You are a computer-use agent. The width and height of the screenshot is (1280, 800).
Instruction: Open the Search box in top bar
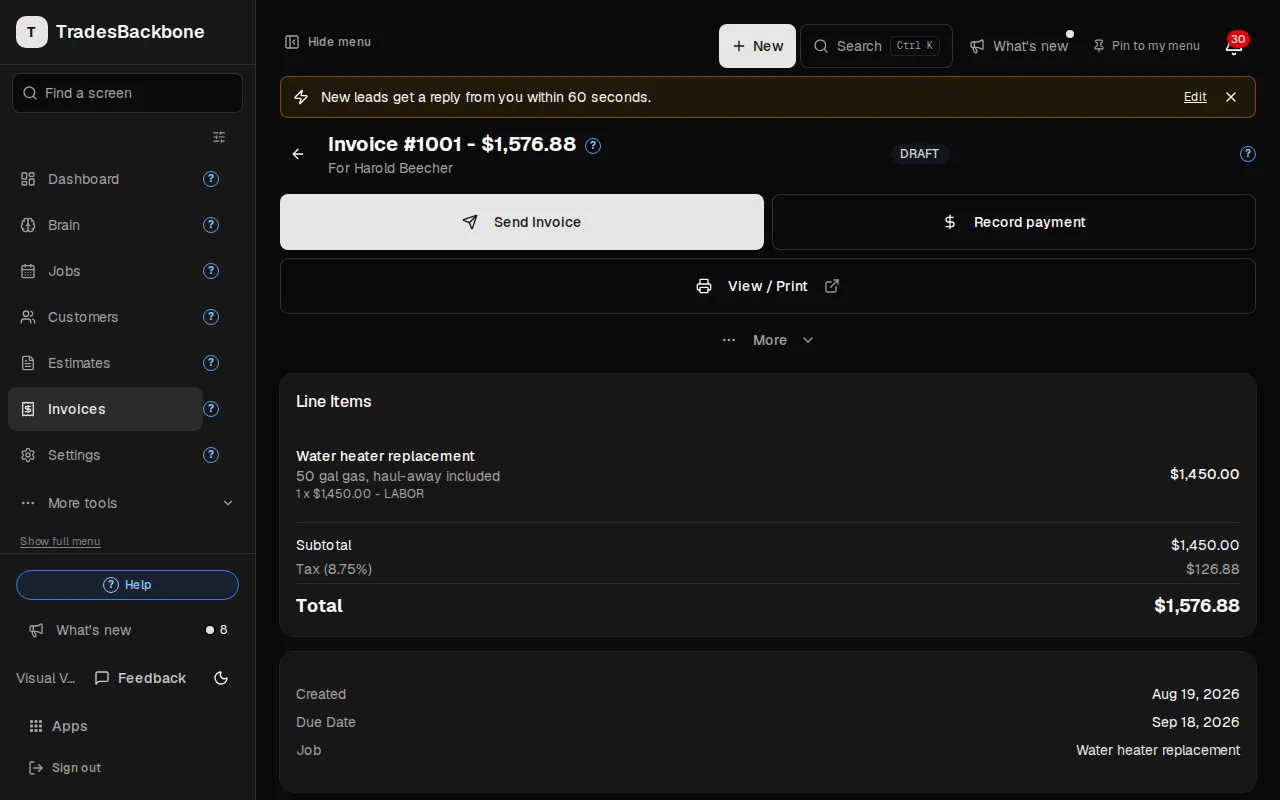[876, 46]
